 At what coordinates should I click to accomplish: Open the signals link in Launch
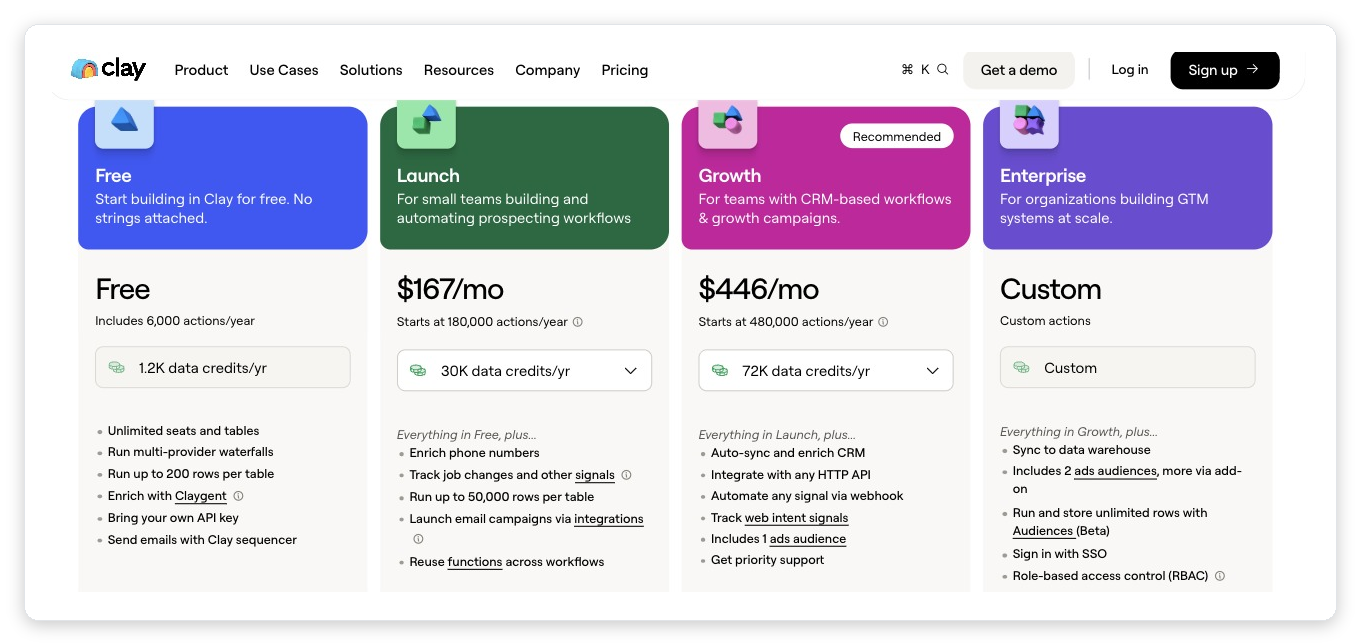[x=595, y=475]
